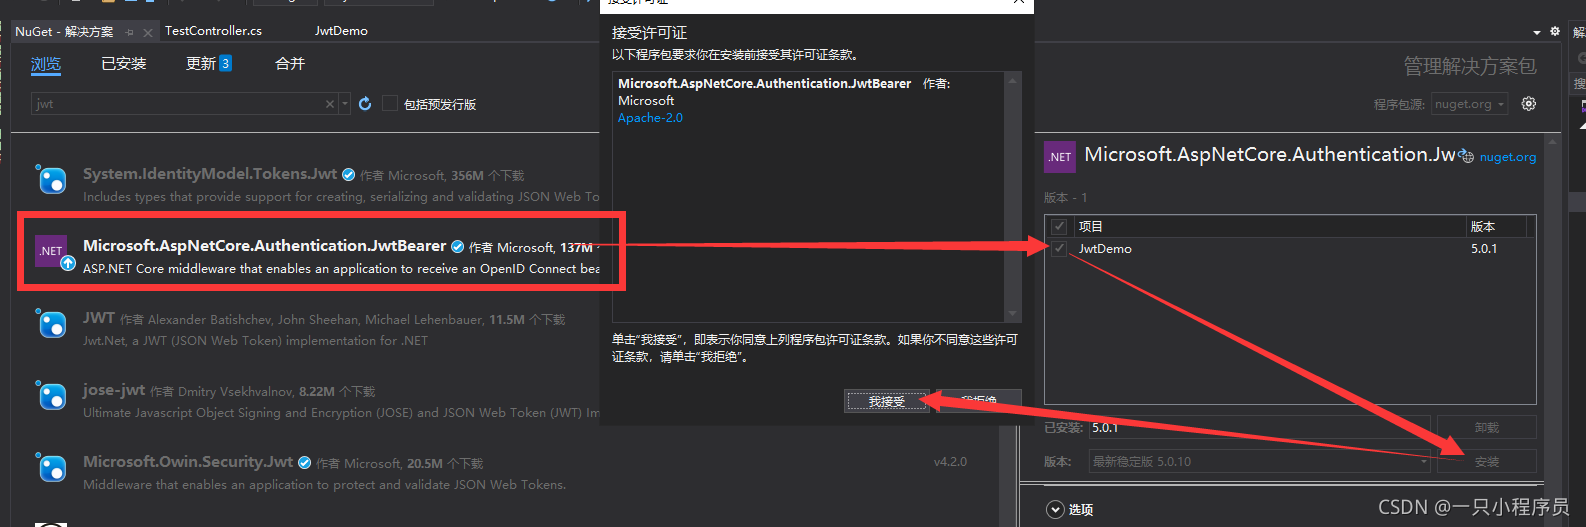This screenshot has width=1586, height=527.
Task: Click the 版本 column header in the project list
Action: [1483, 227]
